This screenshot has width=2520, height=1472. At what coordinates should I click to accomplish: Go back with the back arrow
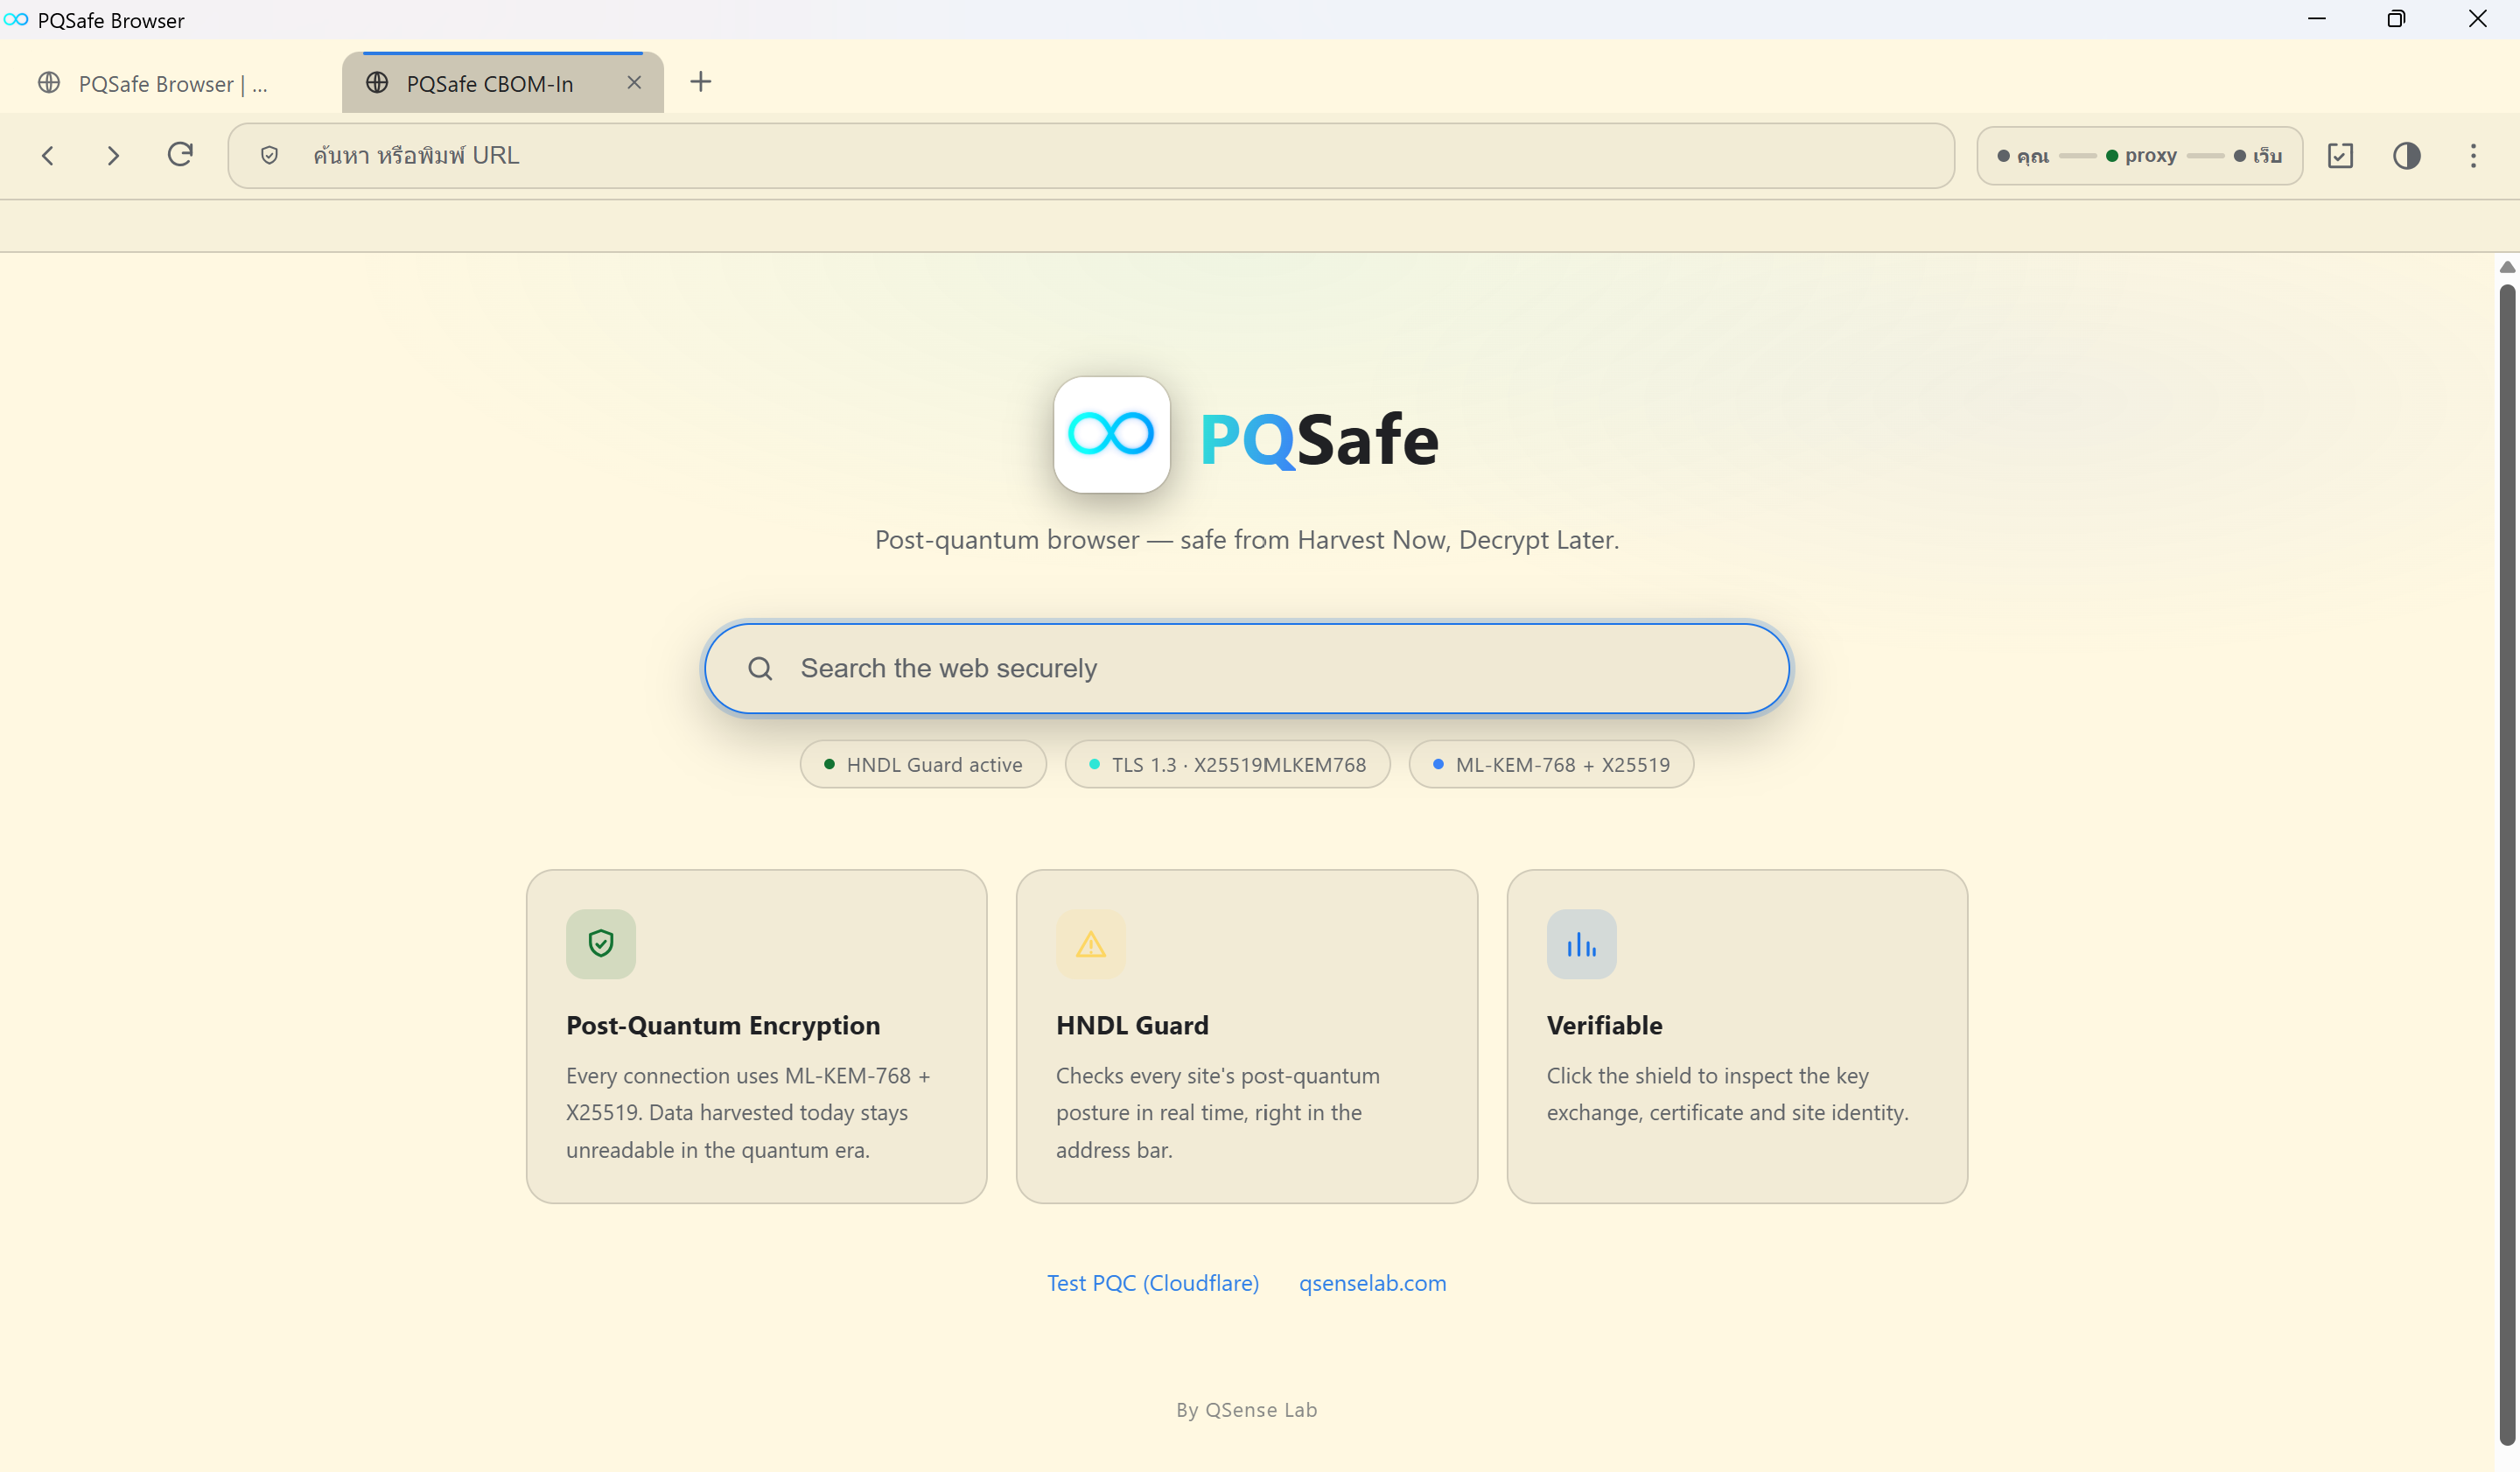click(x=47, y=155)
